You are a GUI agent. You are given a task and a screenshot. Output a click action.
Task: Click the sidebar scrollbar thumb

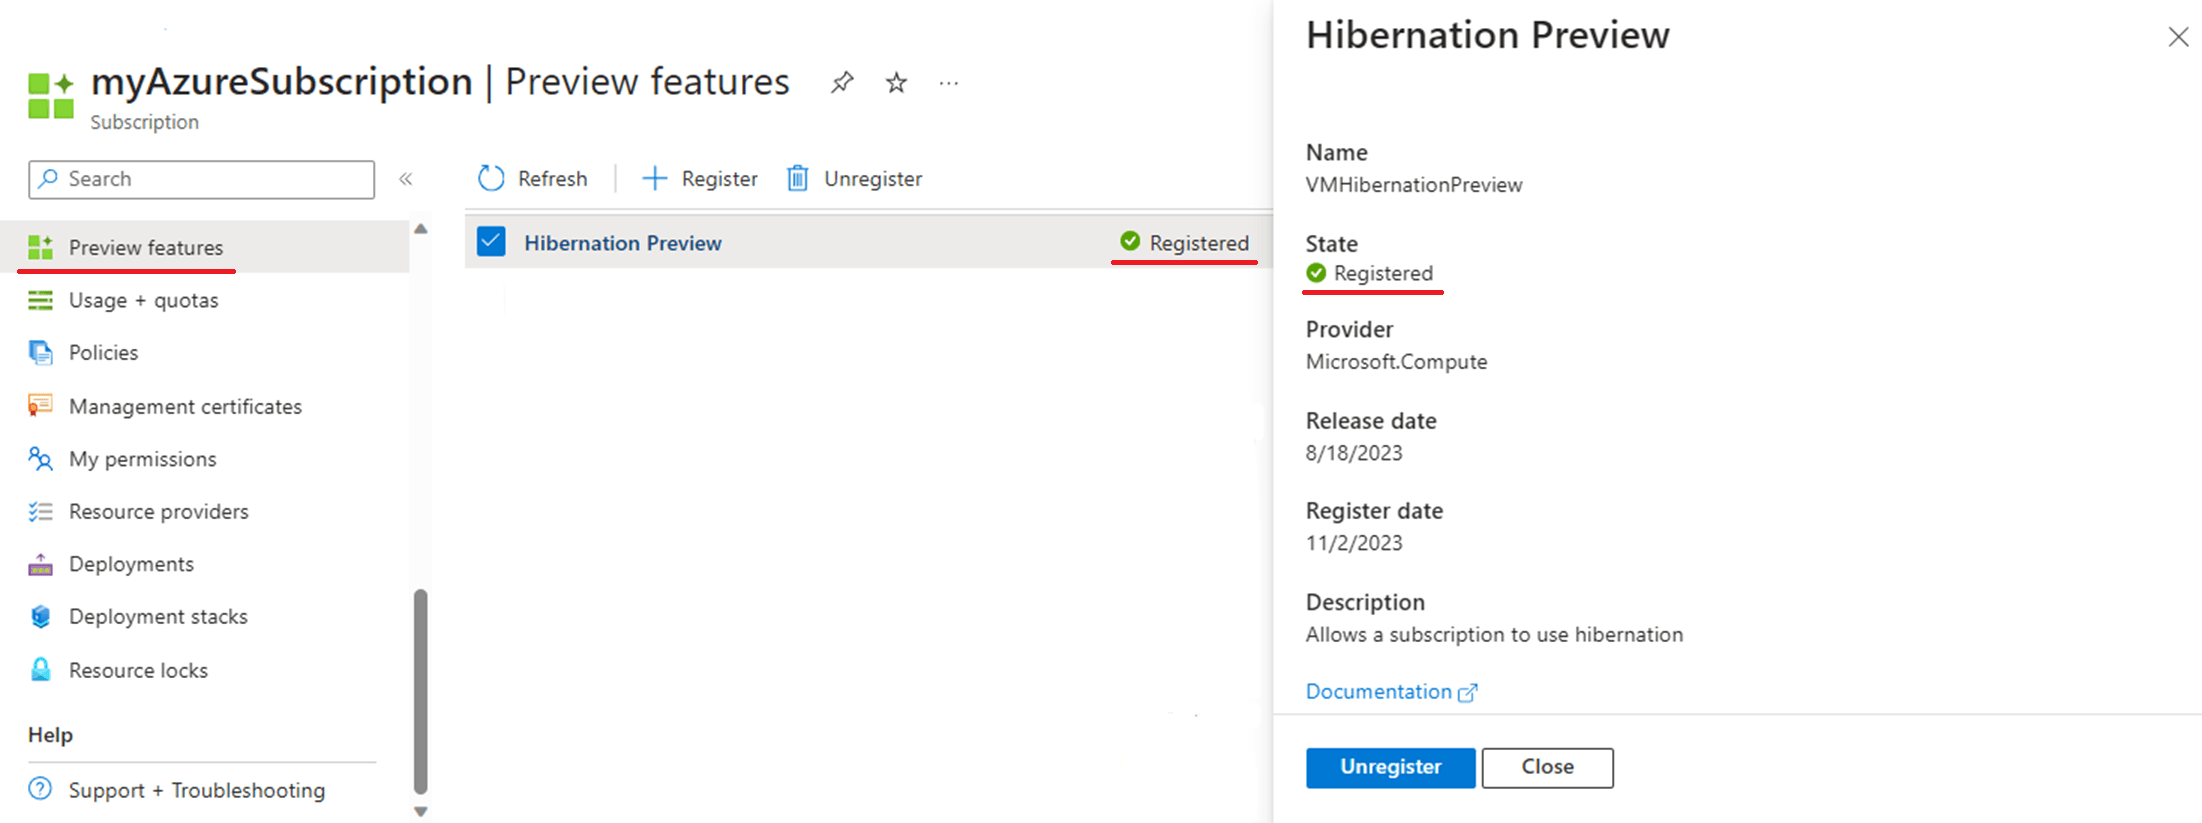pos(420,691)
